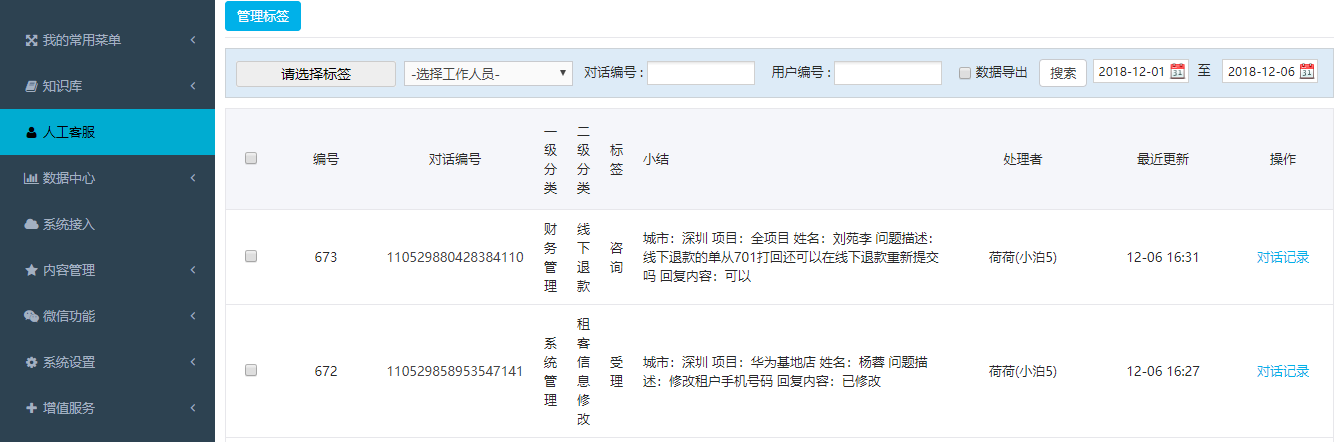
Task: Open the end date calendar icon
Action: (x=1307, y=72)
